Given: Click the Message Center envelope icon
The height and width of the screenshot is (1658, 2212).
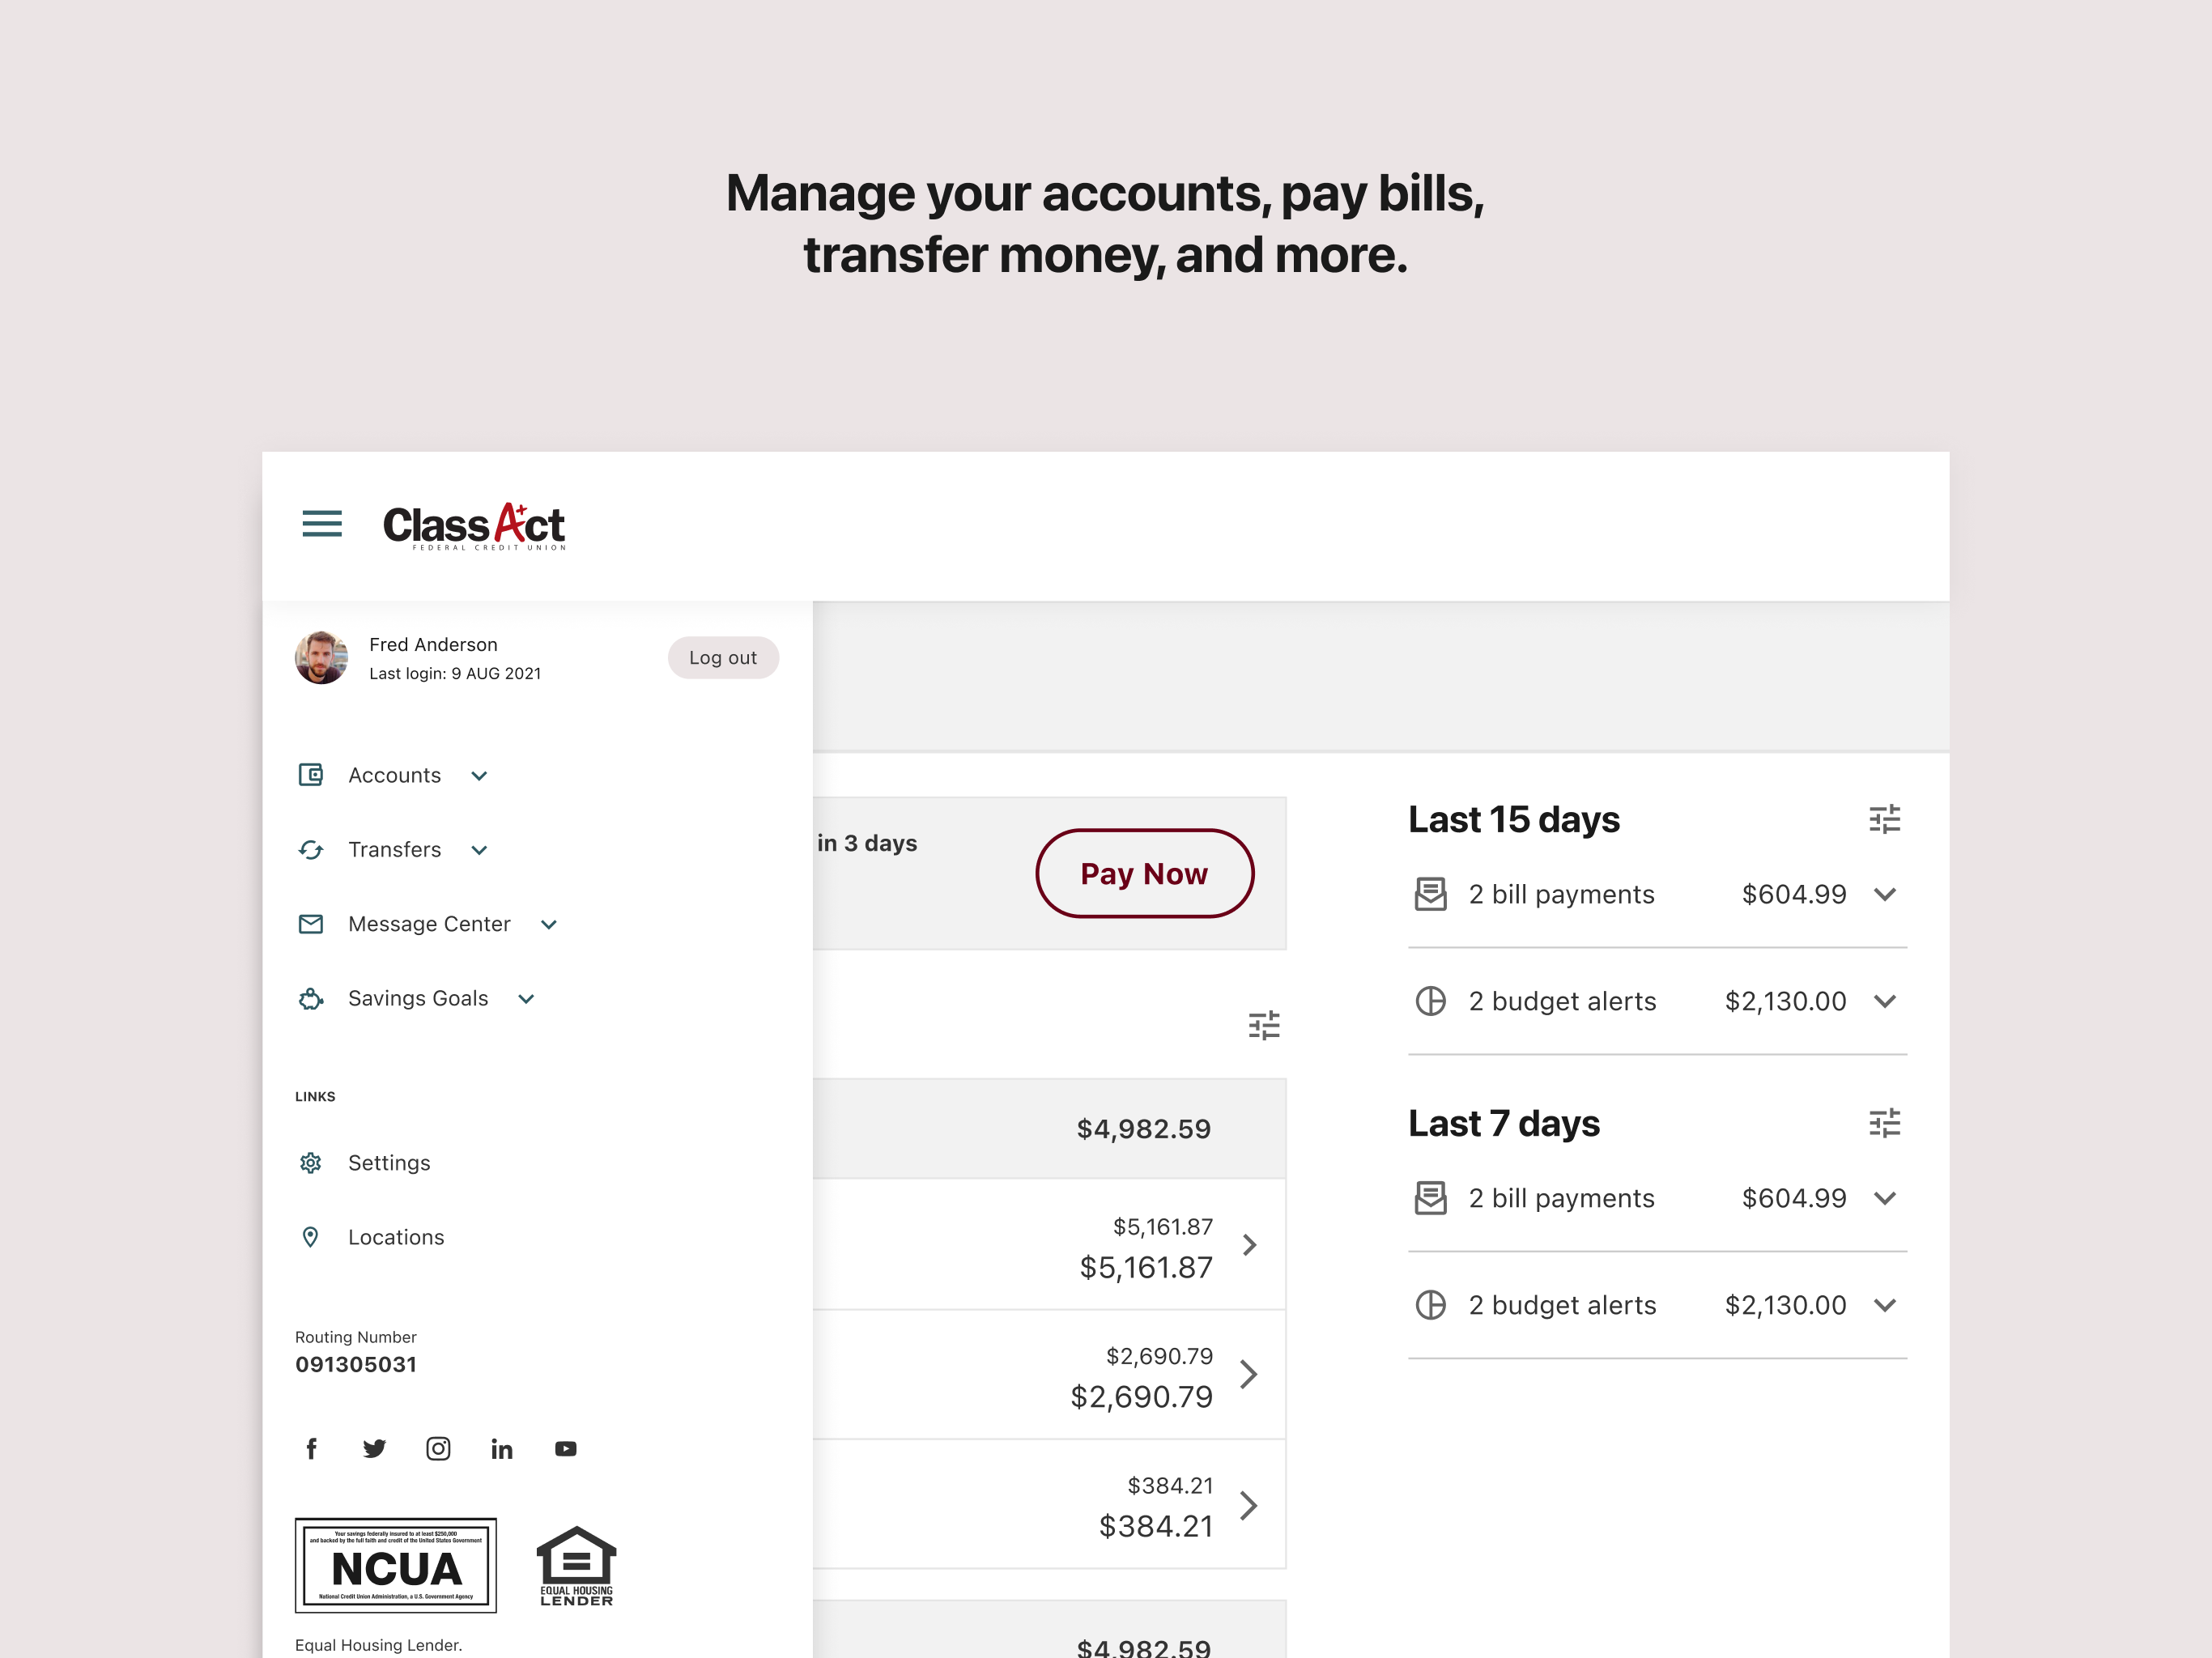Looking at the screenshot, I should 311,924.
